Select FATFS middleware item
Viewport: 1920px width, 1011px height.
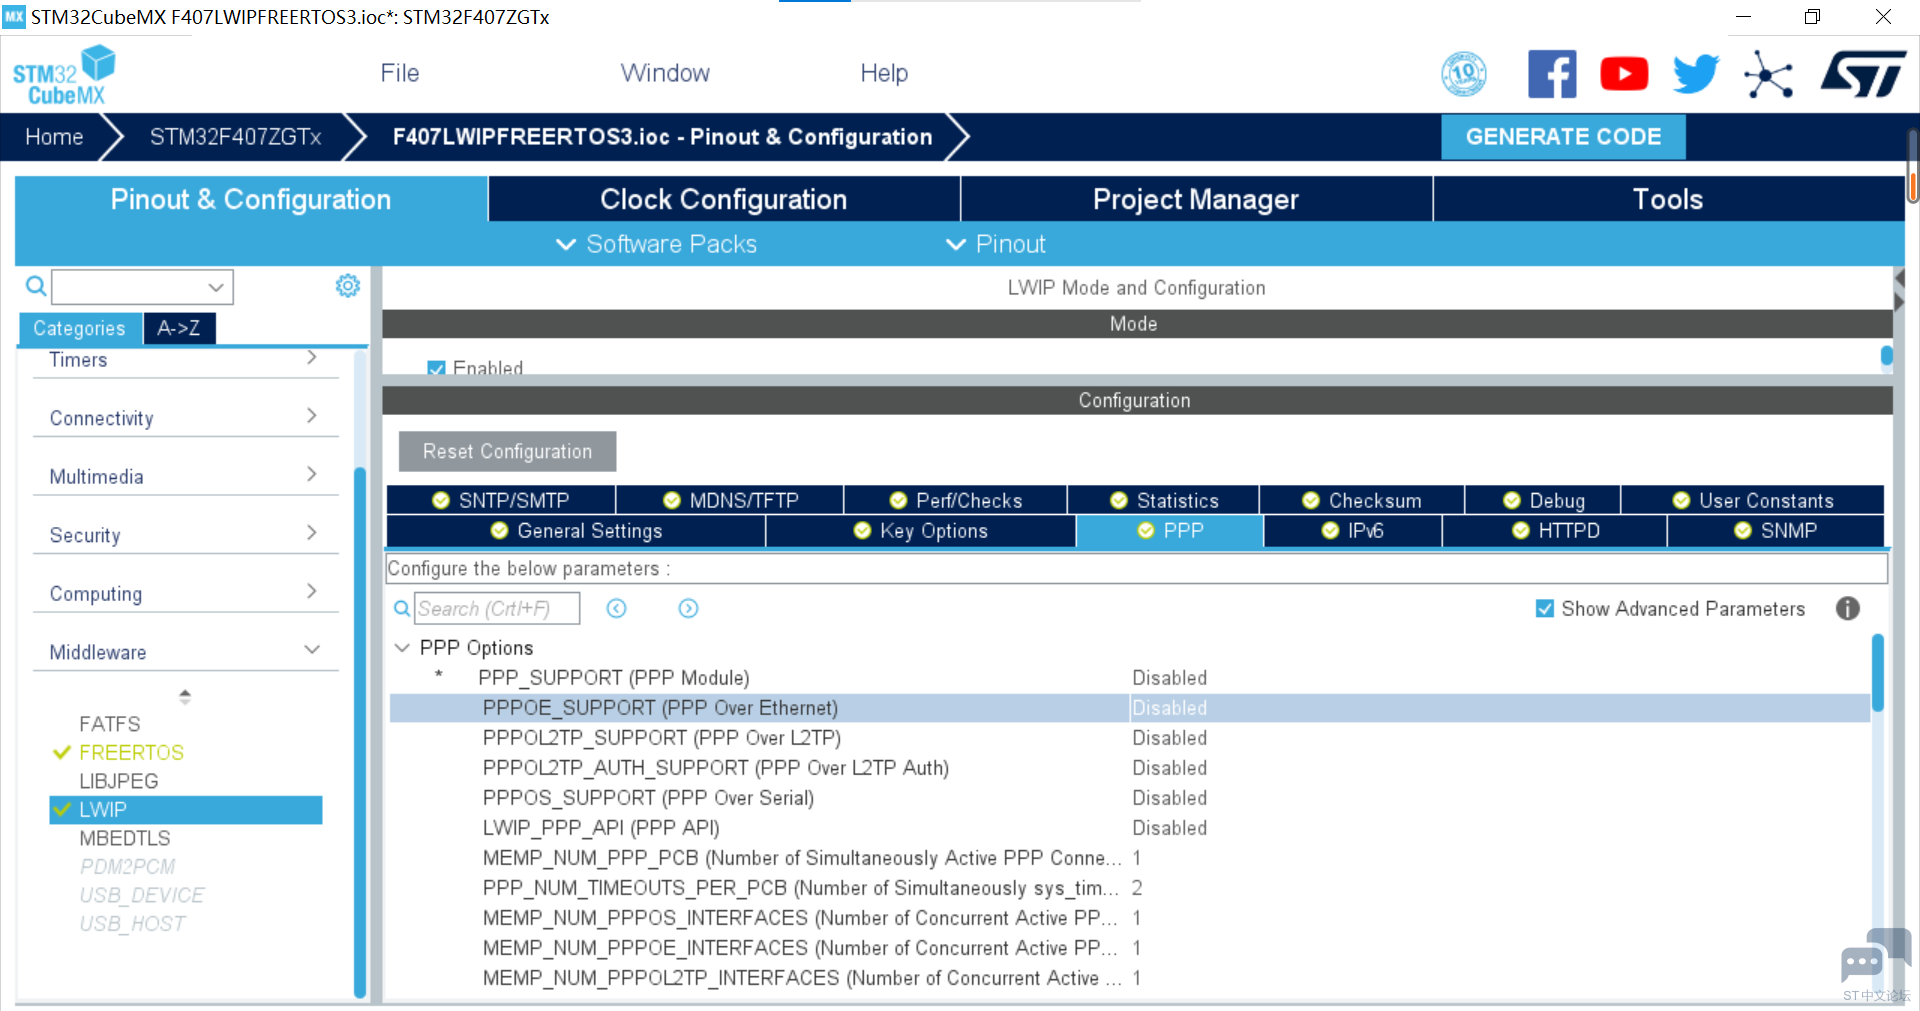pyautogui.click(x=110, y=724)
